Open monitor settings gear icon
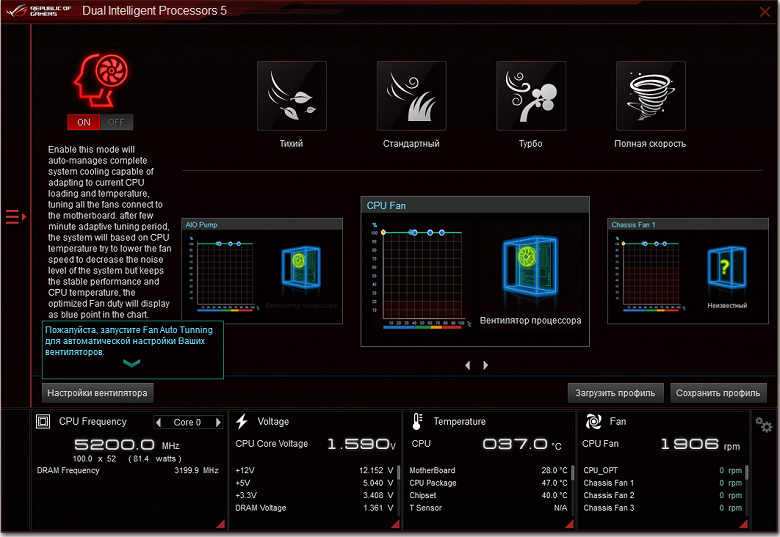The image size is (780, 537). 764,424
